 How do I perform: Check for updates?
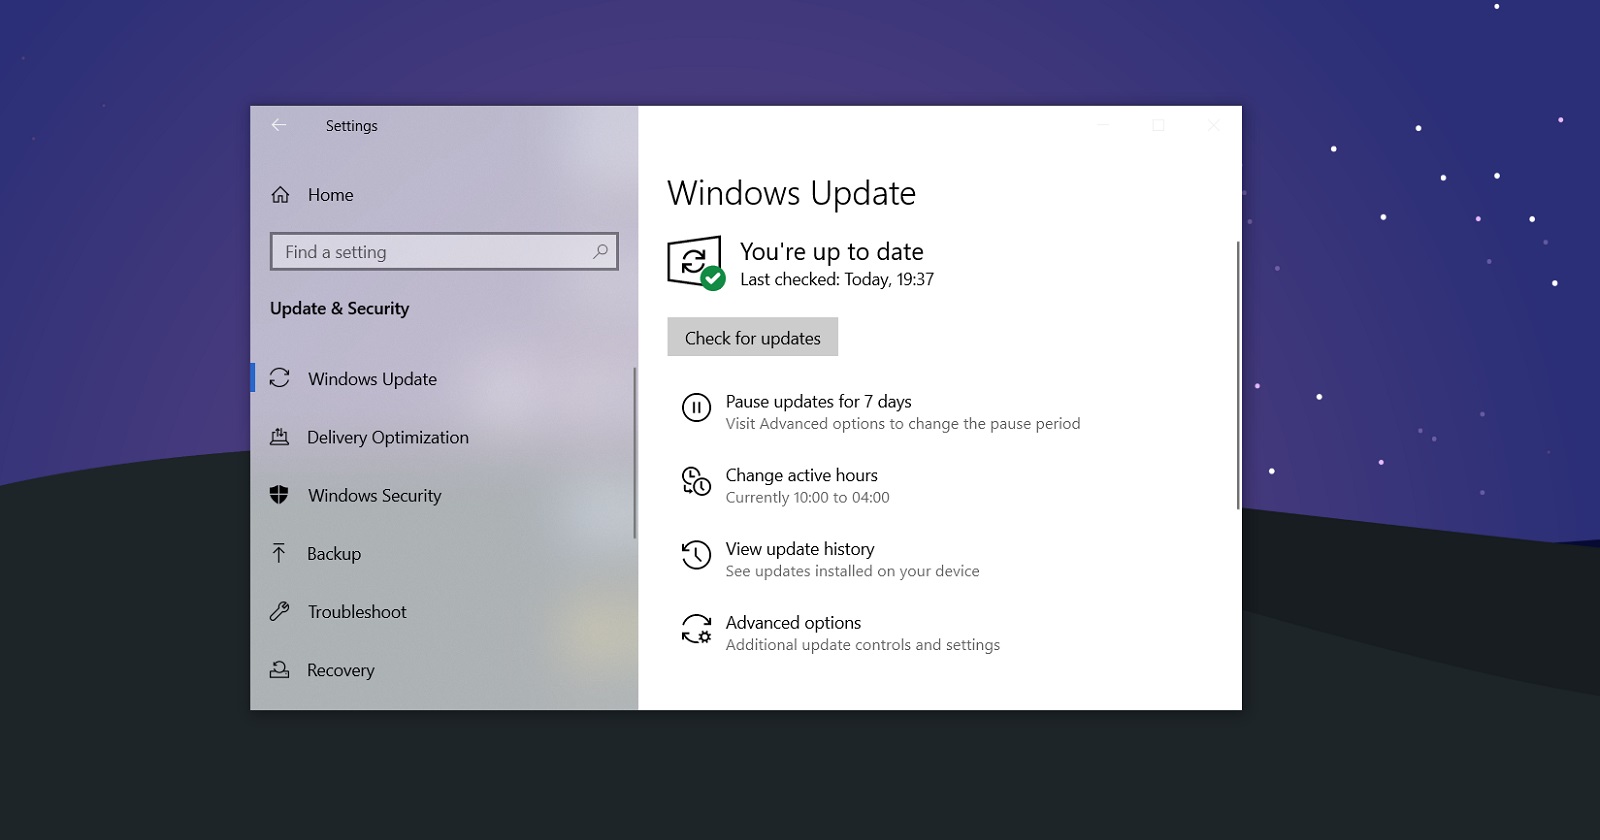click(x=753, y=337)
